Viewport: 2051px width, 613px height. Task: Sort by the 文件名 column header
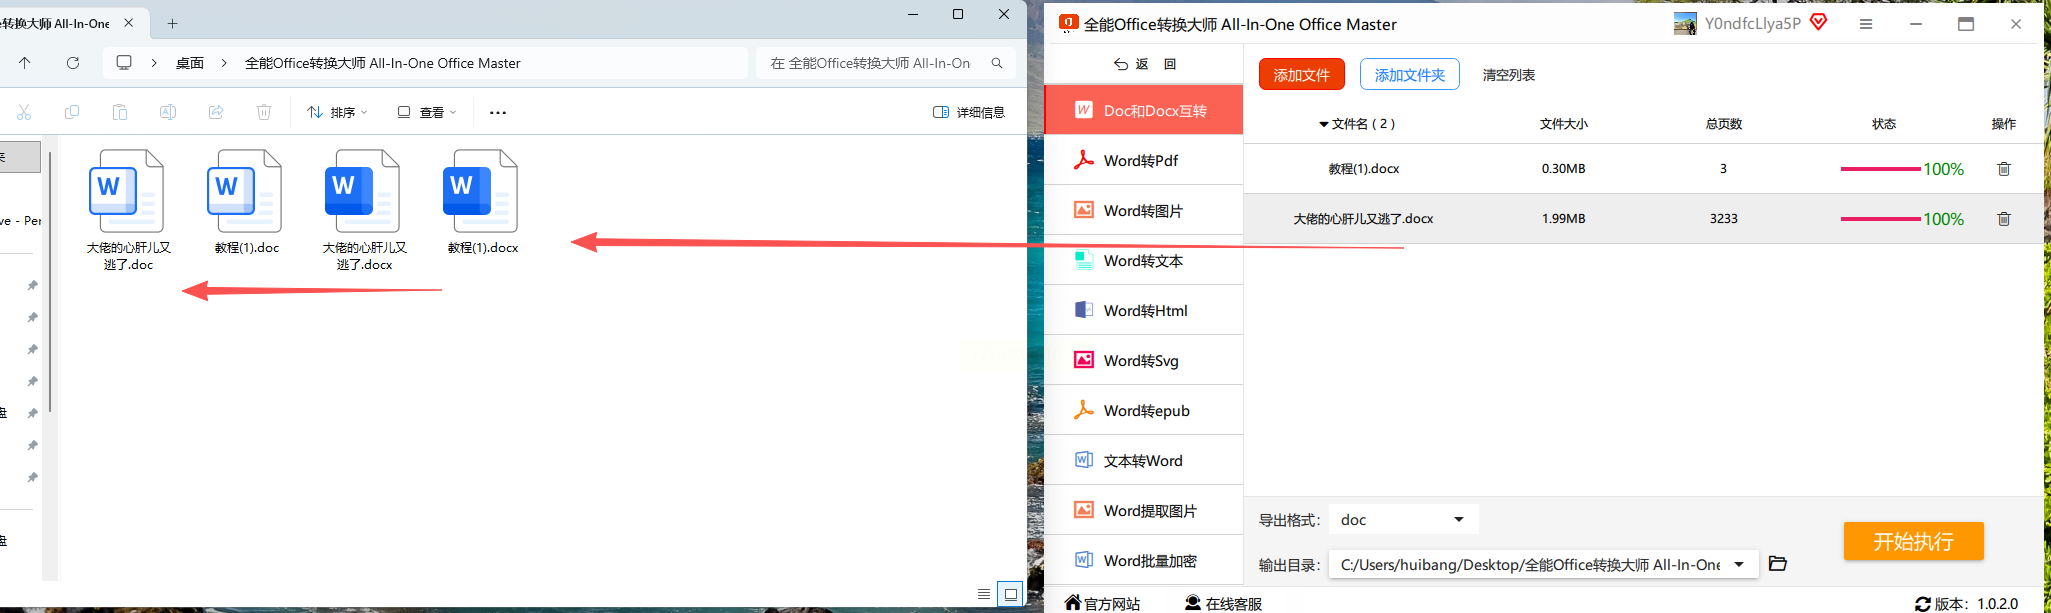click(x=1357, y=124)
